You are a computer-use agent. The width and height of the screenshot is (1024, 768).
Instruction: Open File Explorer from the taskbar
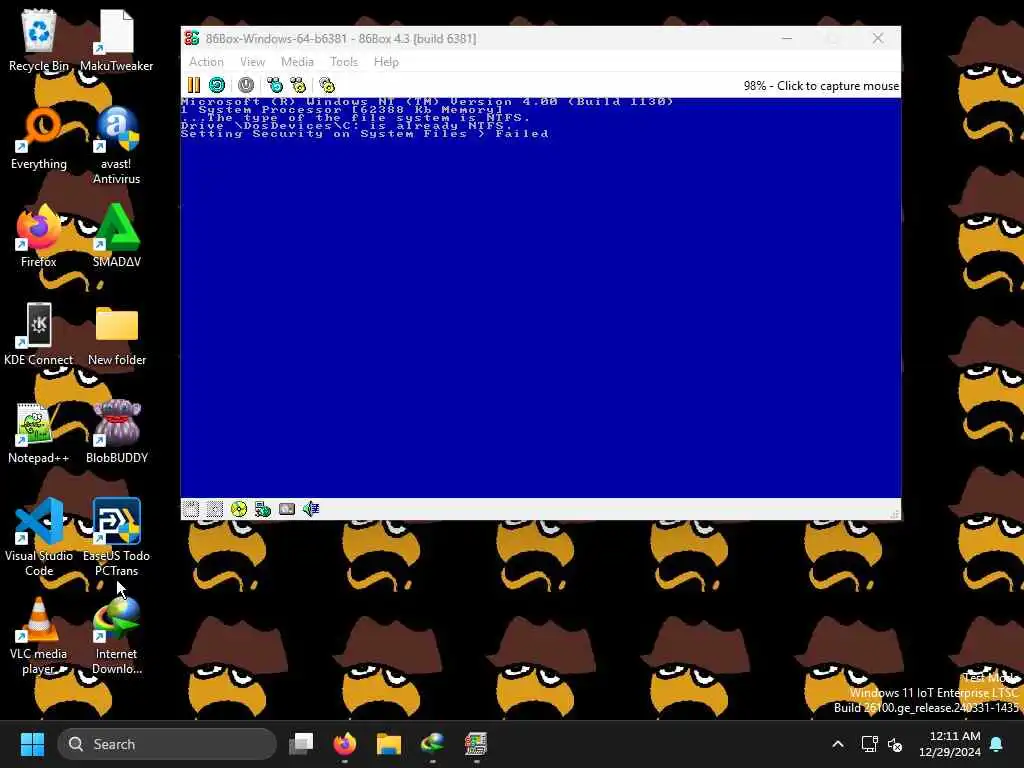coord(389,744)
